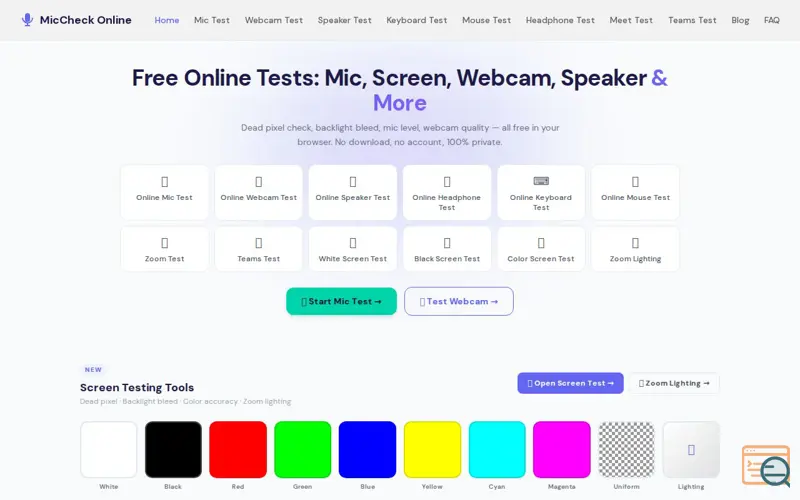Select the checkered Uniform test swatch
800x500 pixels.
point(627,449)
